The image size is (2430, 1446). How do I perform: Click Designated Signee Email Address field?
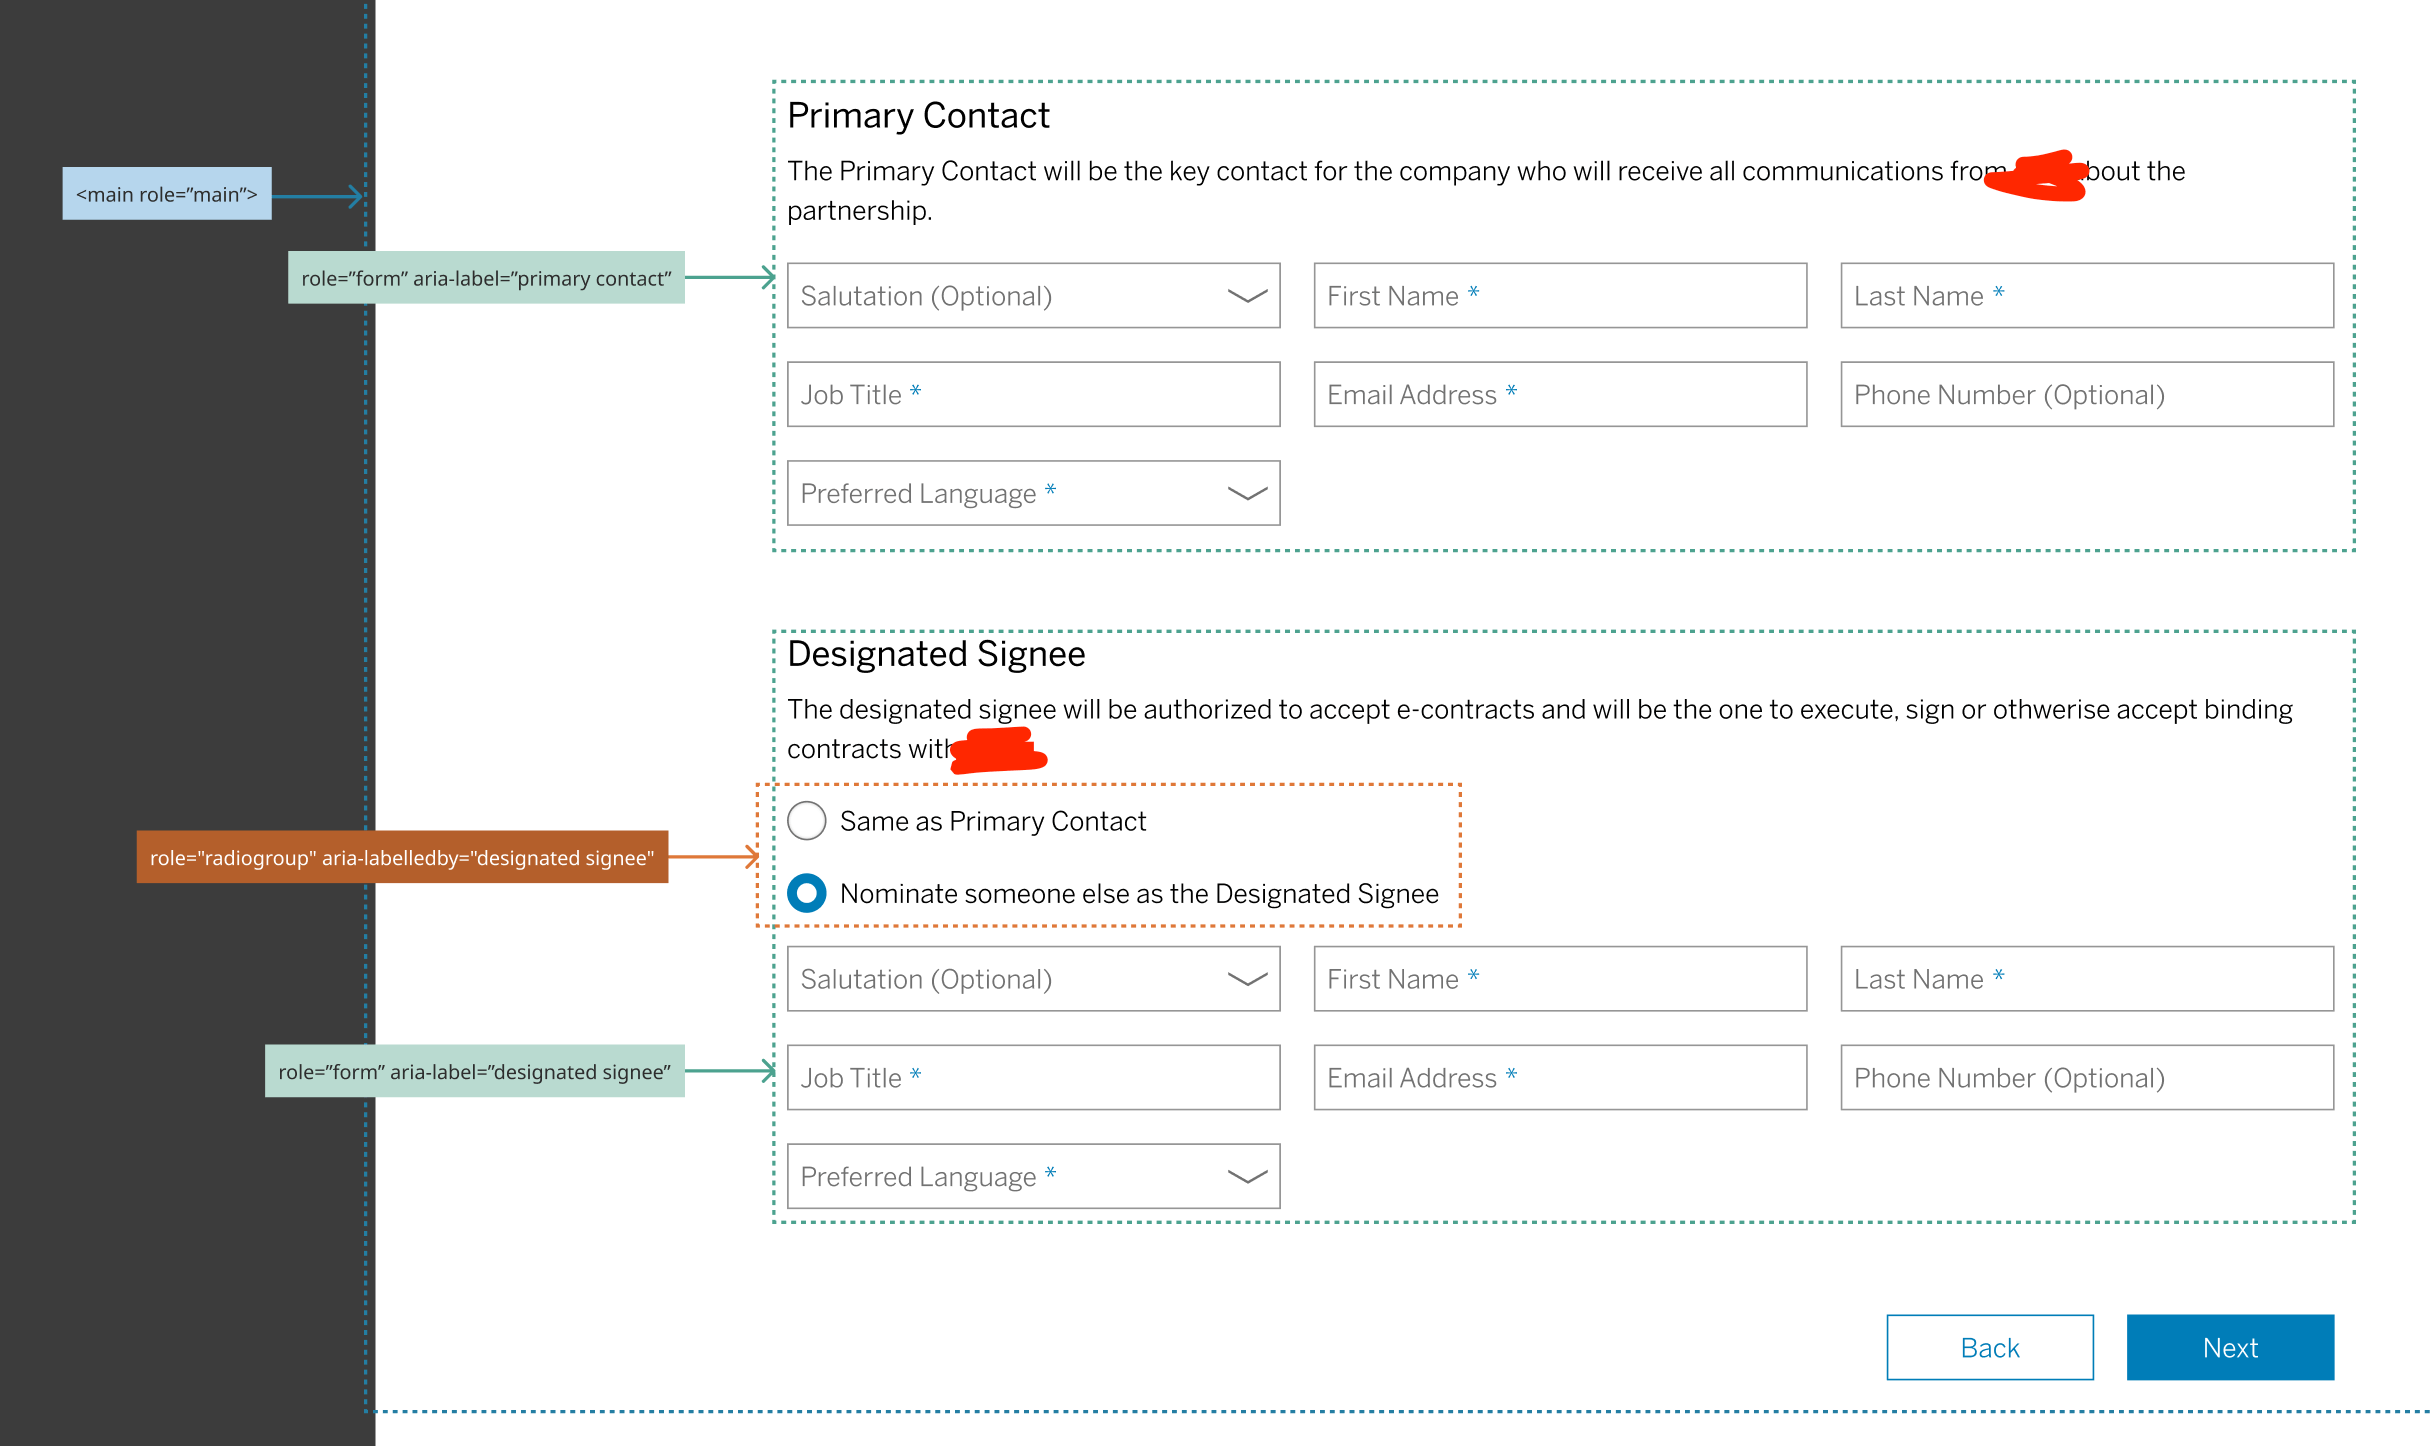(1559, 1077)
